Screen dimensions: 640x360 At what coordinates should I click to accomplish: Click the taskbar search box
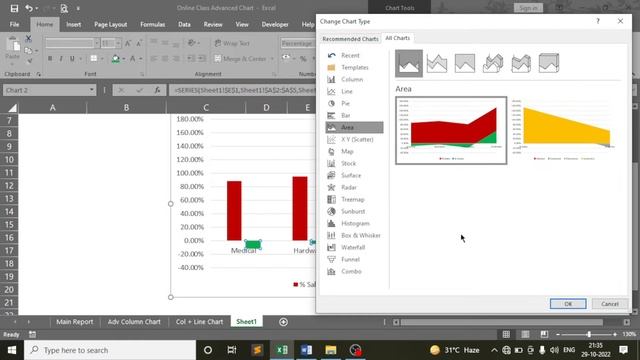[x=110, y=350]
